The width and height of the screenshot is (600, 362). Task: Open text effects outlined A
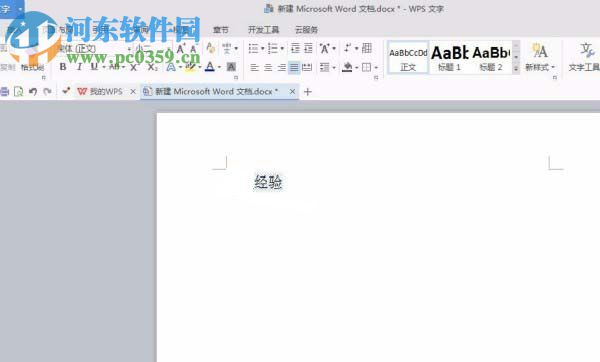tap(171, 67)
